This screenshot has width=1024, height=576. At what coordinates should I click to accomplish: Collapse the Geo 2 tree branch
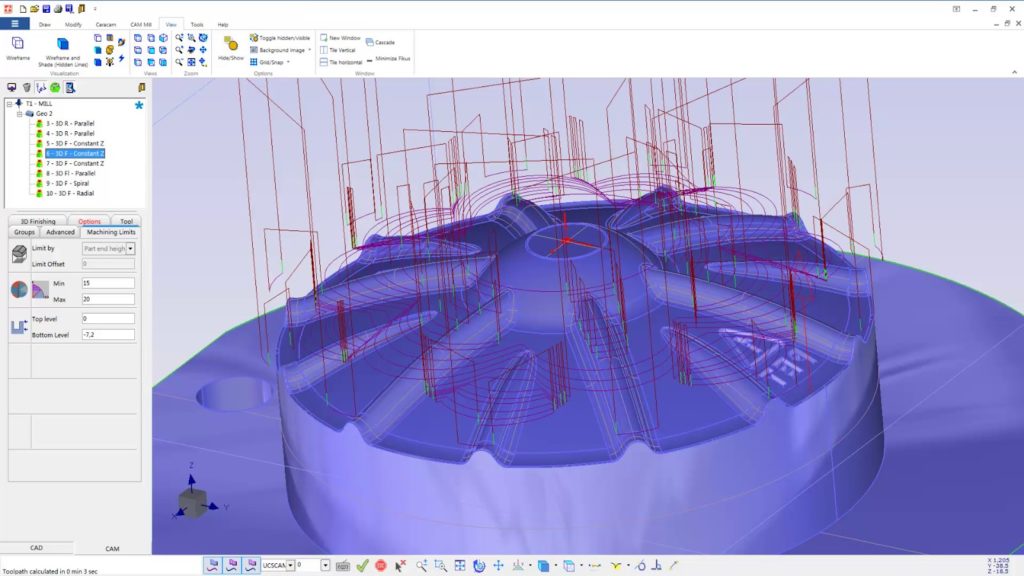pyautogui.click(x=19, y=113)
